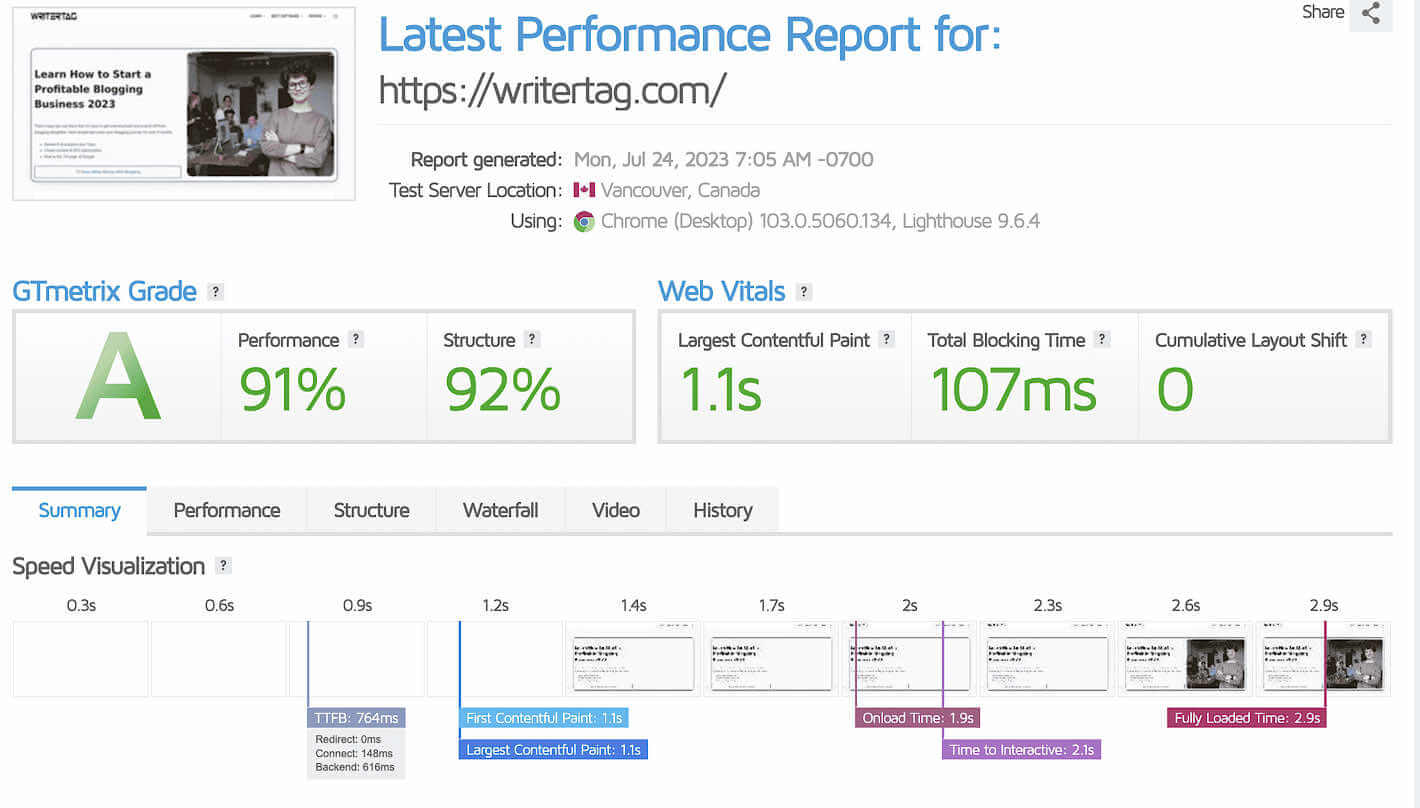Open the writertag site screenshot thumbnail

click(184, 104)
